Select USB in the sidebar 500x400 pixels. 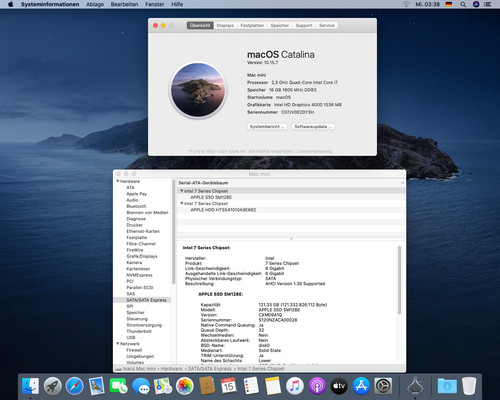coord(131,337)
